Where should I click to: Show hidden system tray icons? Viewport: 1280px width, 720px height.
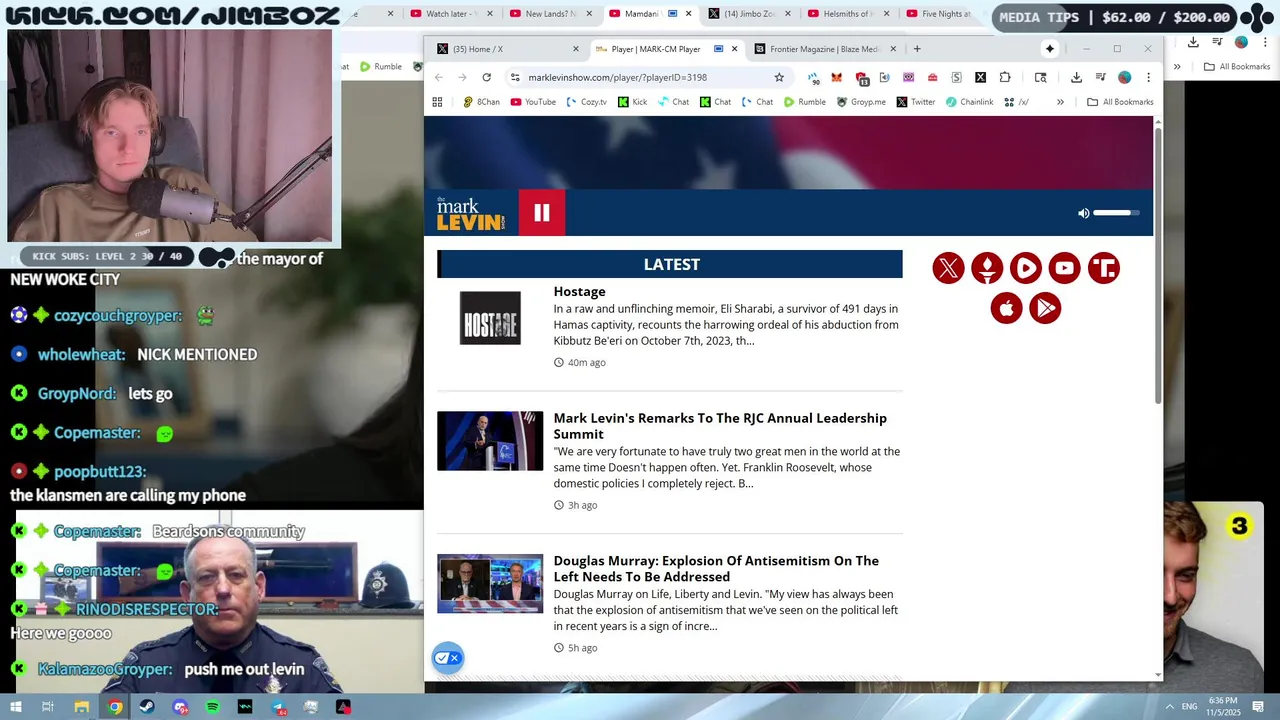[x=1169, y=707]
